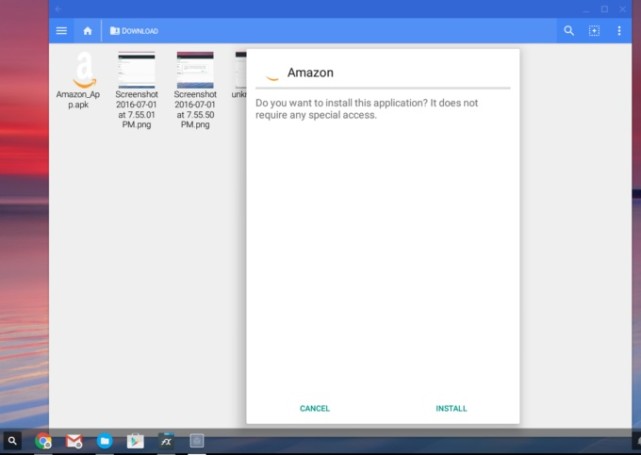This screenshot has width=641, height=455.
Task: Open Gmail from the shelf
Action: pos(74,441)
